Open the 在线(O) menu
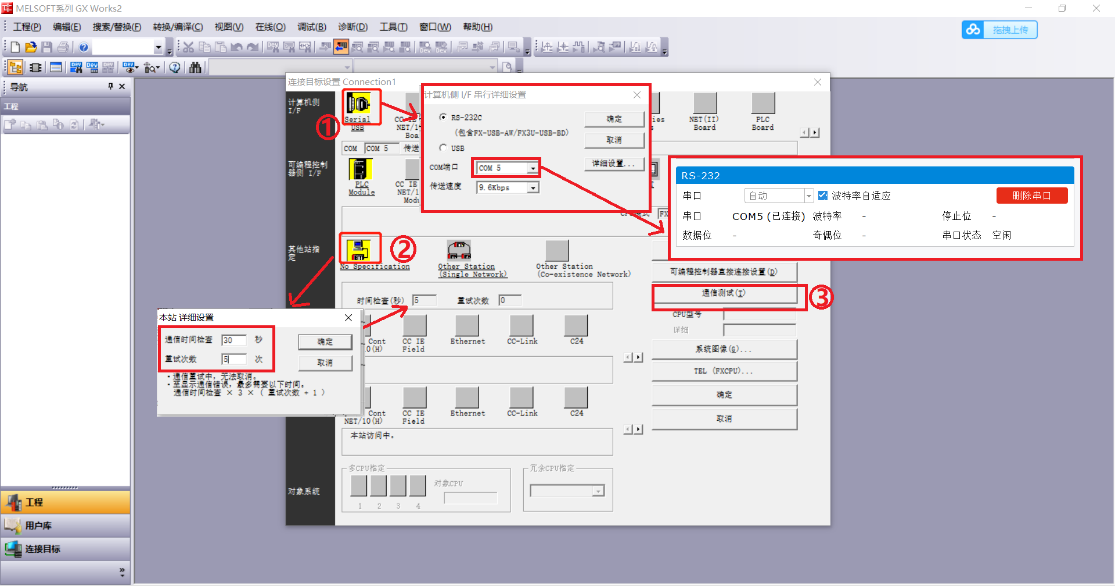 [270, 27]
